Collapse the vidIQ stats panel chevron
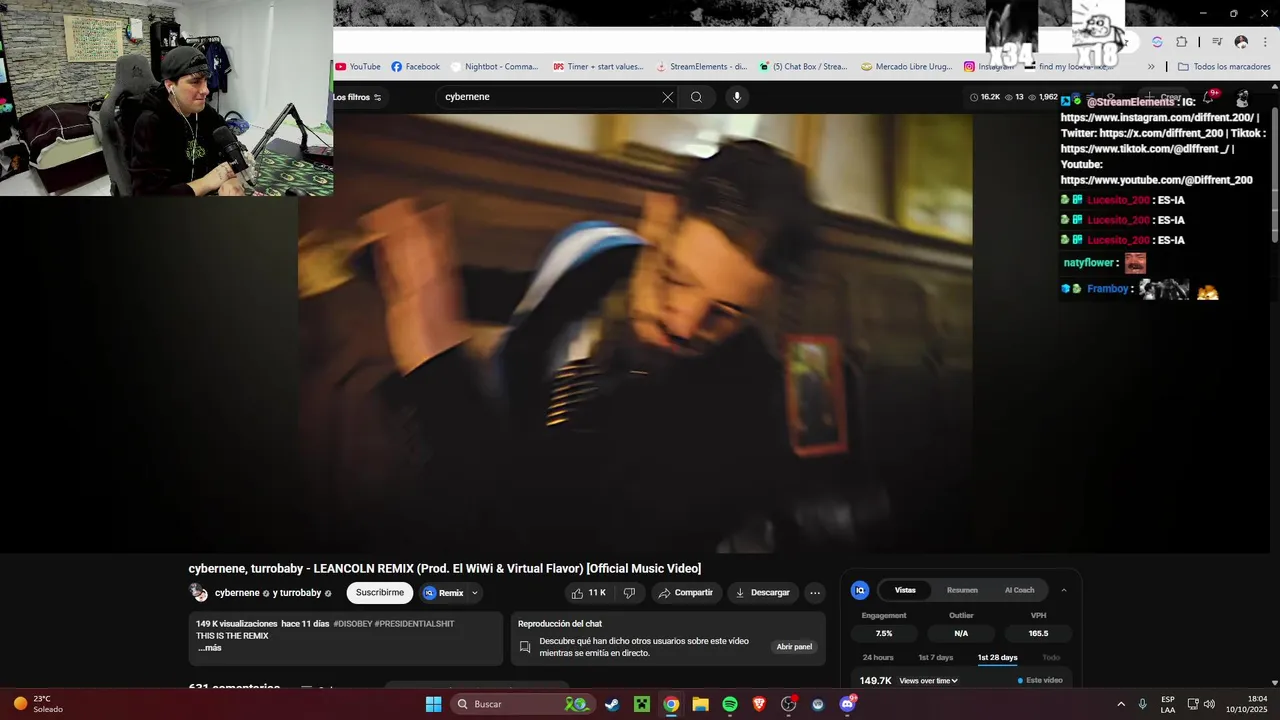This screenshot has width=1280, height=720. tap(1064, 590)
